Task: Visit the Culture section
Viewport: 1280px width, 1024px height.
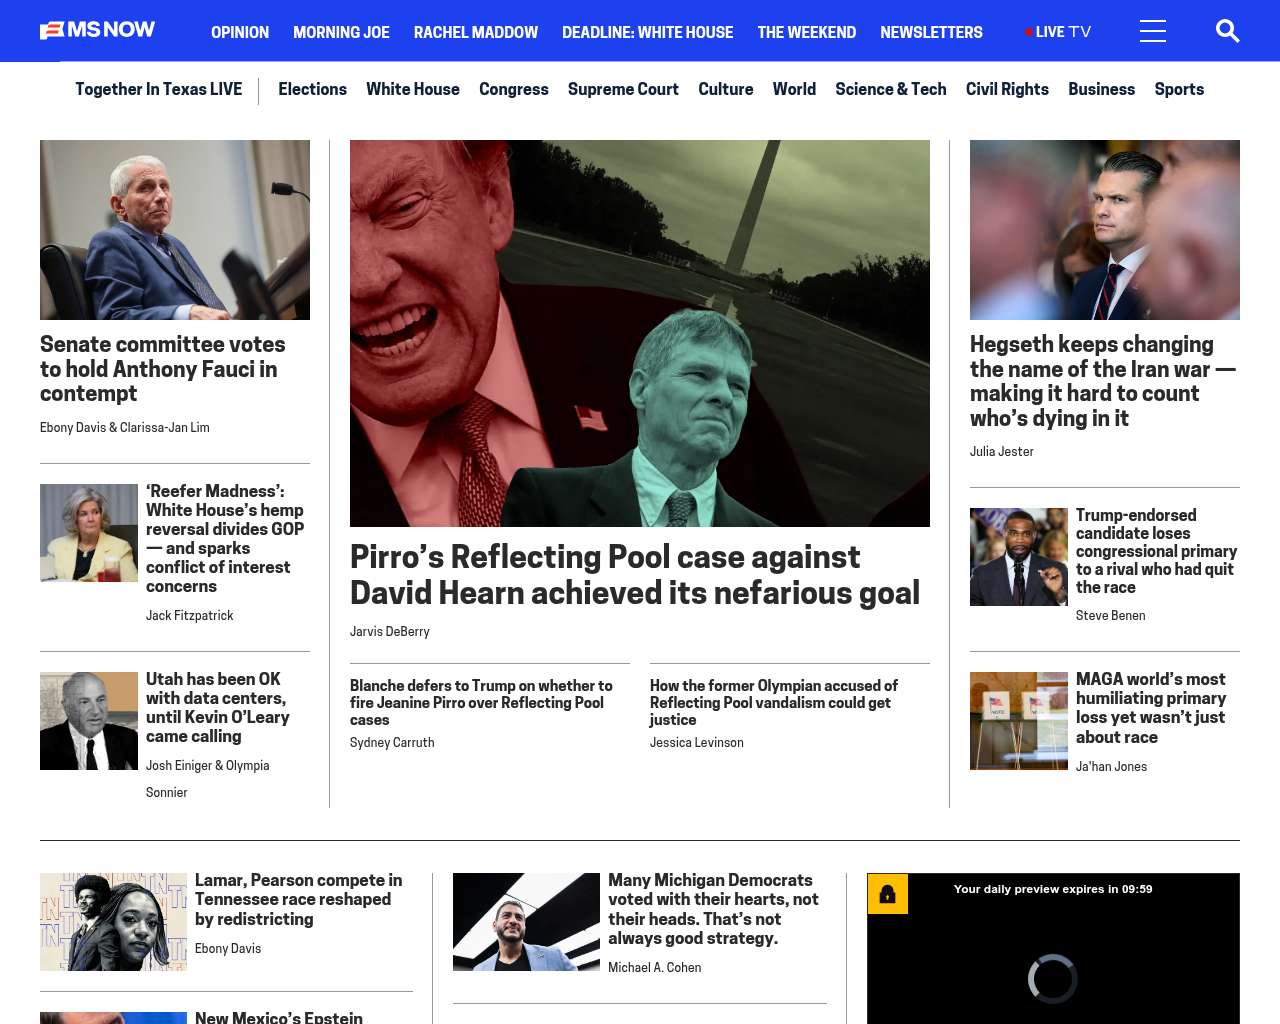Action: 725,89
